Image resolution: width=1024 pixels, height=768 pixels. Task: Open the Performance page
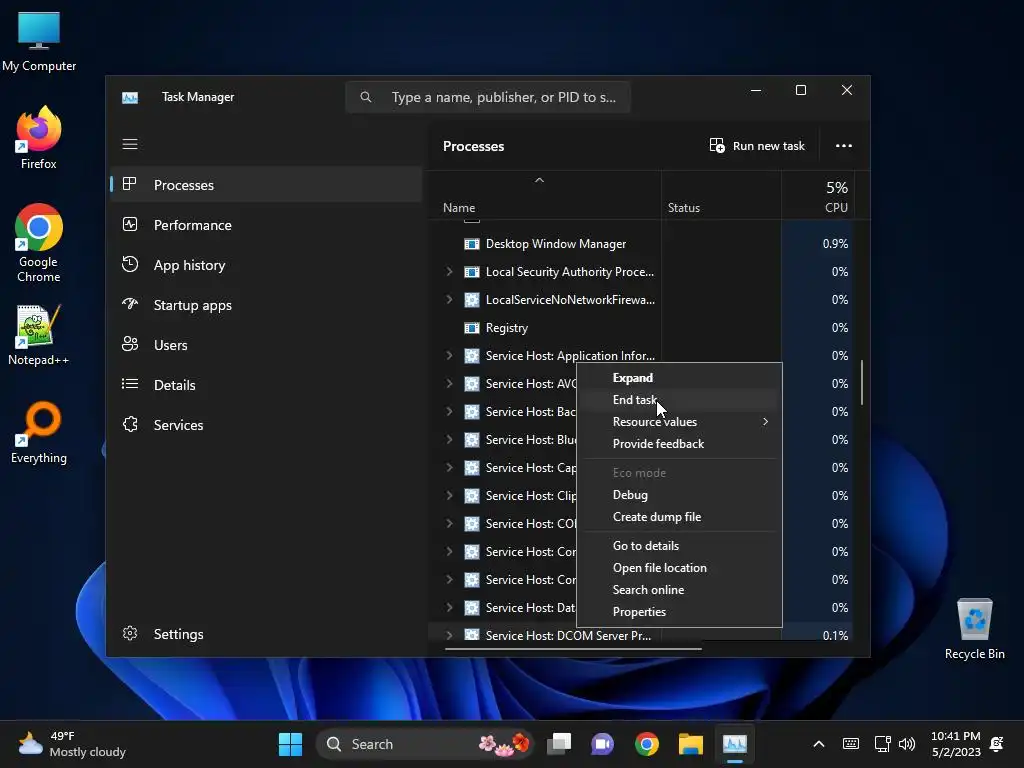pyautogui.click(x=266, y=225)
